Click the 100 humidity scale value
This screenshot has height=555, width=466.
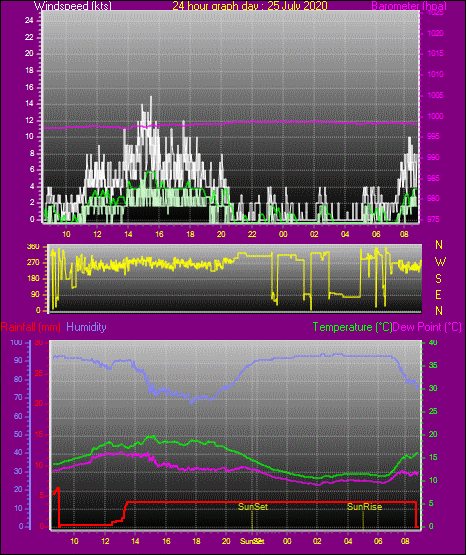(16, 342)
